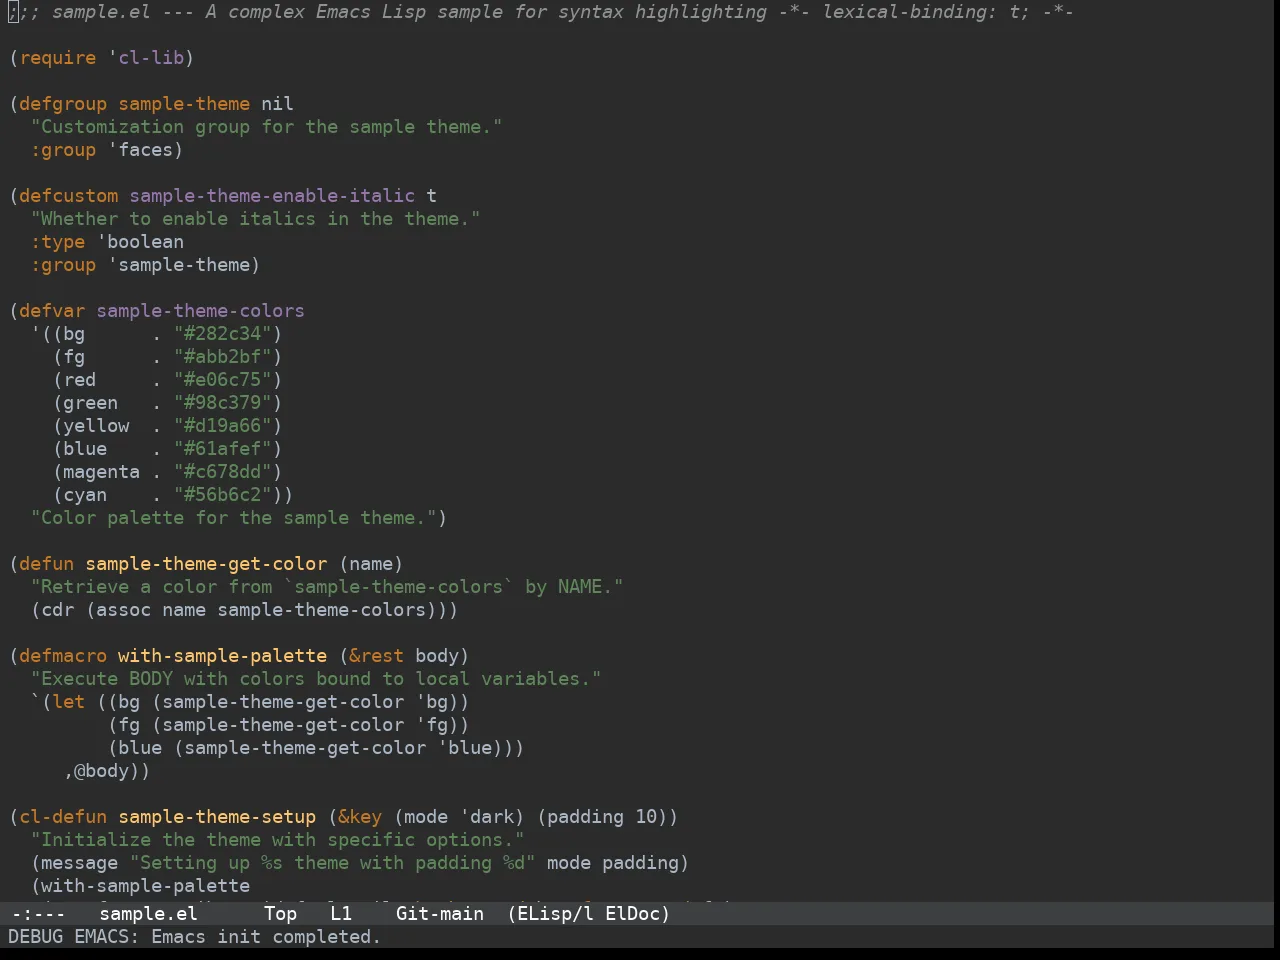The width and height of the screenshot is (1280, 960).
Task: Click on the 'boolean' symbol
Action: coord(145,242)
